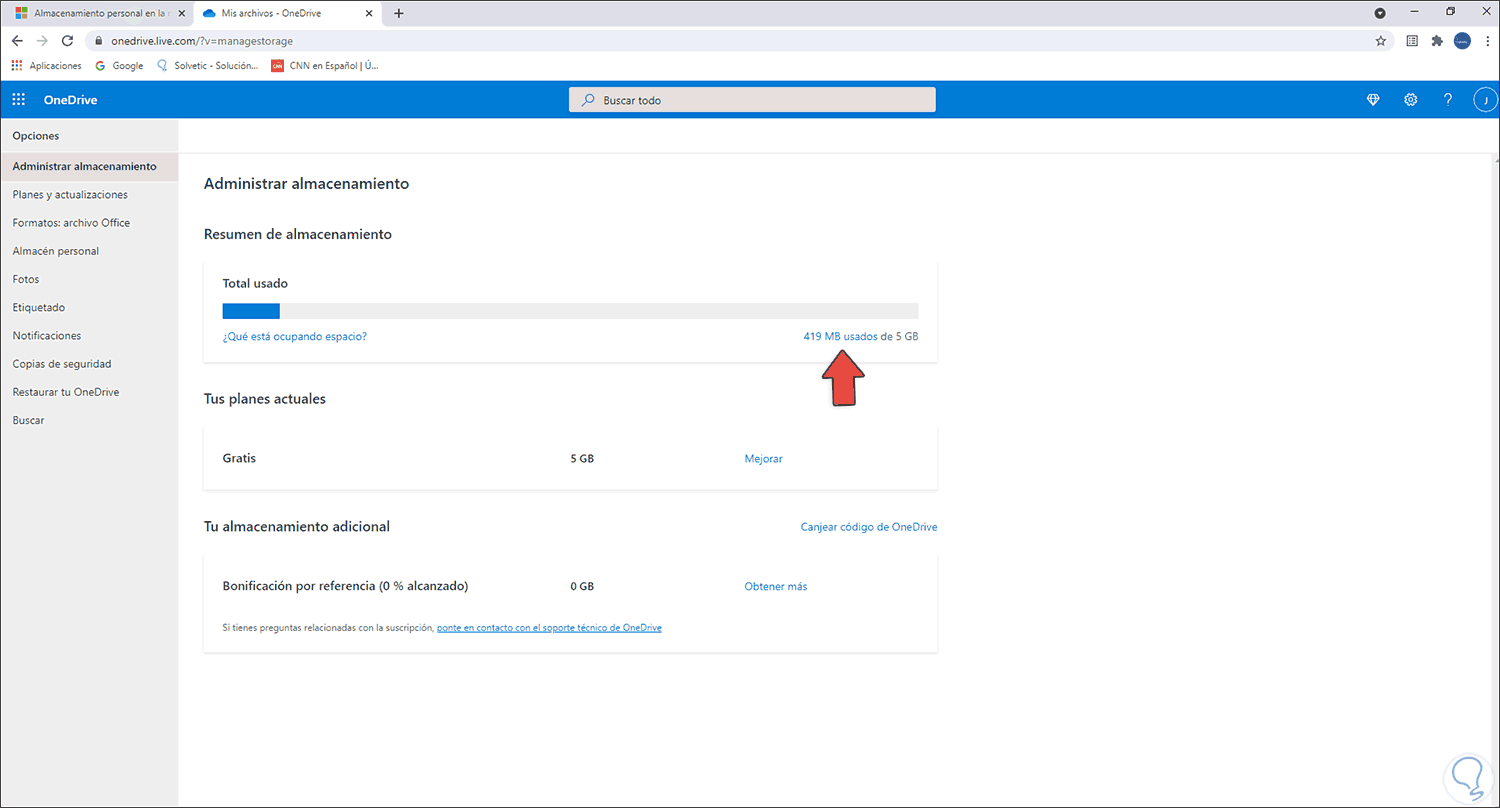Focus the Buscar todo search box
Viewport: 1500px width, 808px height.
pyautogui.click(x=752, y=100)
